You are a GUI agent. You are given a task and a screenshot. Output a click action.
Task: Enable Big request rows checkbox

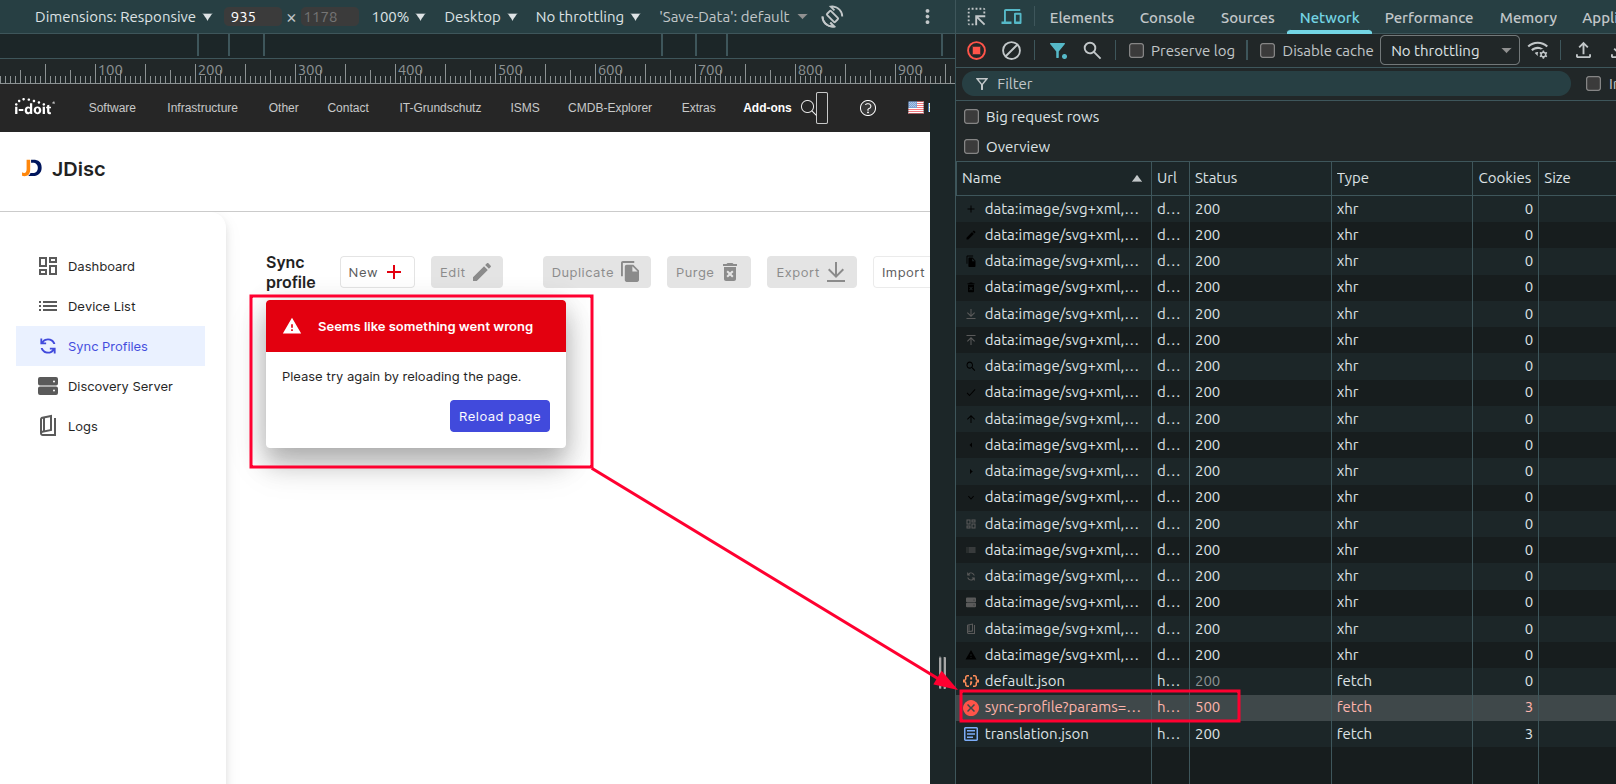pos(971,117)
